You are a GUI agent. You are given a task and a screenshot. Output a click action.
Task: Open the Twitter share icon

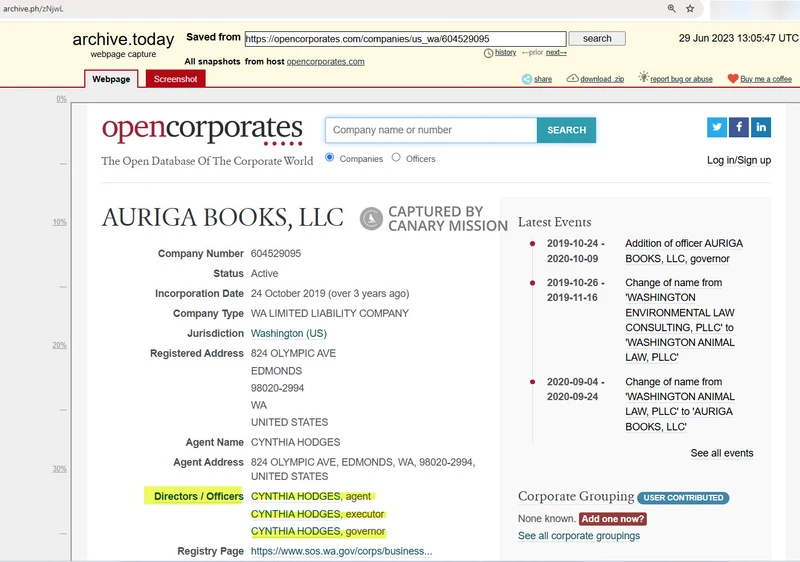coord(717,127)
